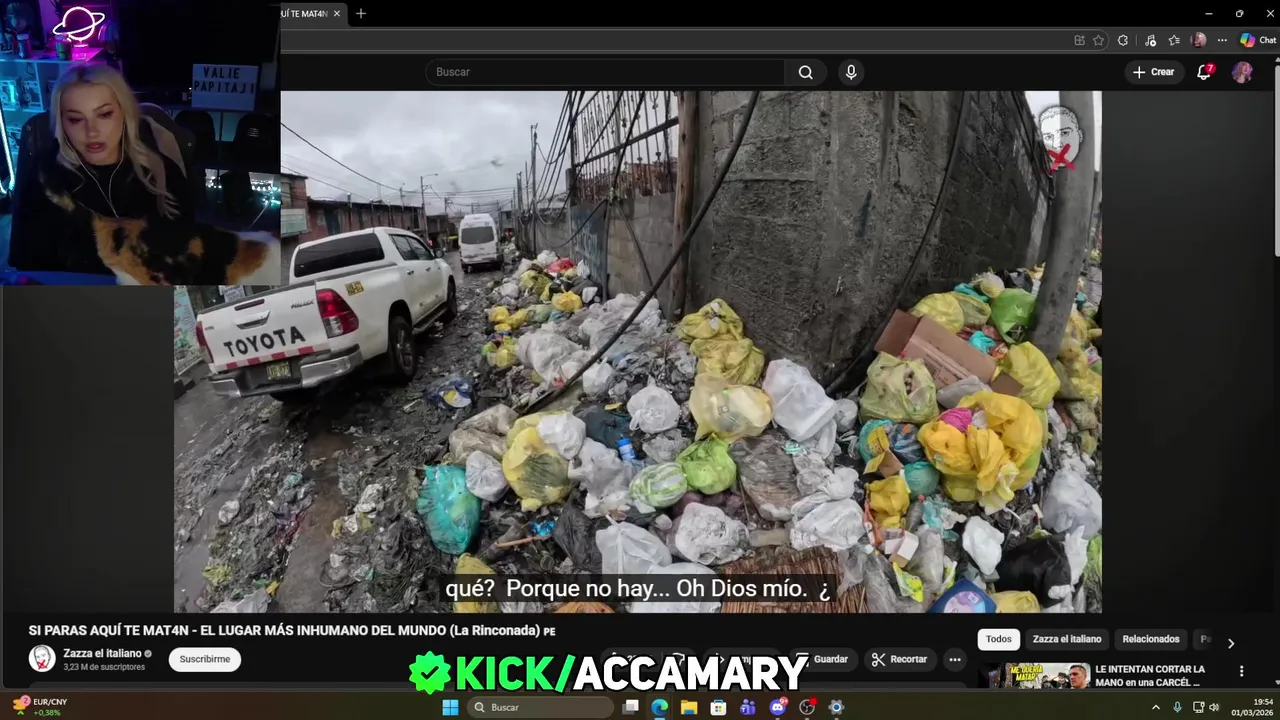Viewport: 1280px width, 720px height.
Task: Focus the YouTube Buscar search field
Action: [605, 72]
